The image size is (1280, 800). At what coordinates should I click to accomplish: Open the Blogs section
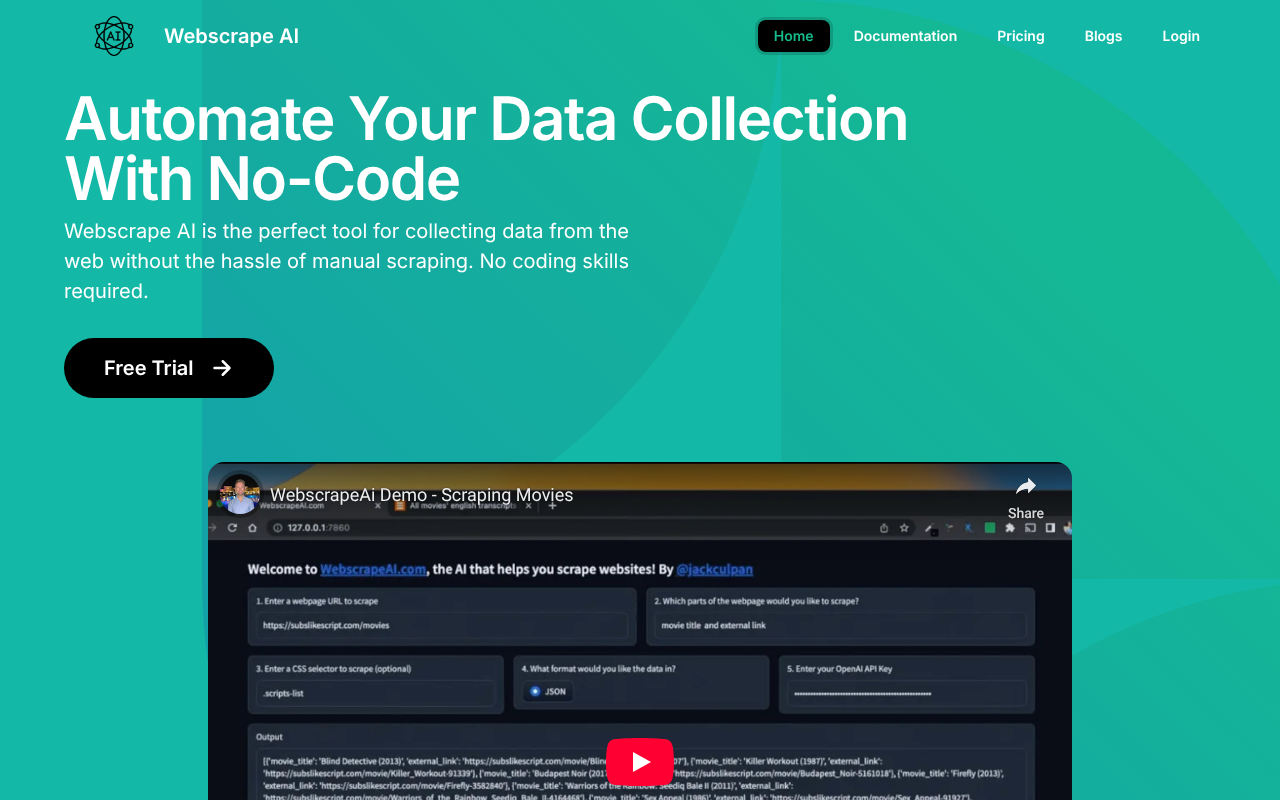point(1103,36)
